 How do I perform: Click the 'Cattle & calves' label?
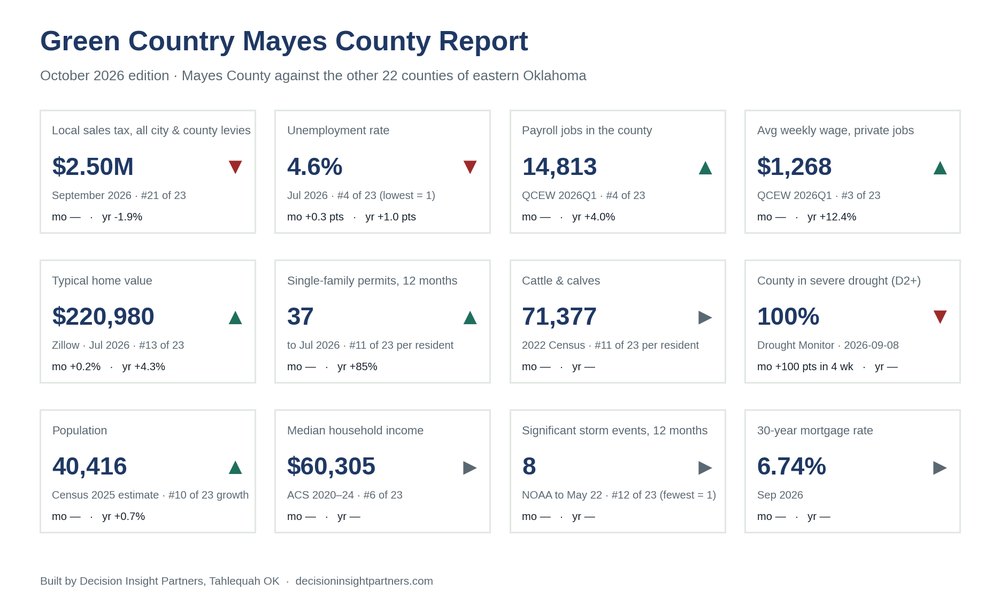click(561, 280)
